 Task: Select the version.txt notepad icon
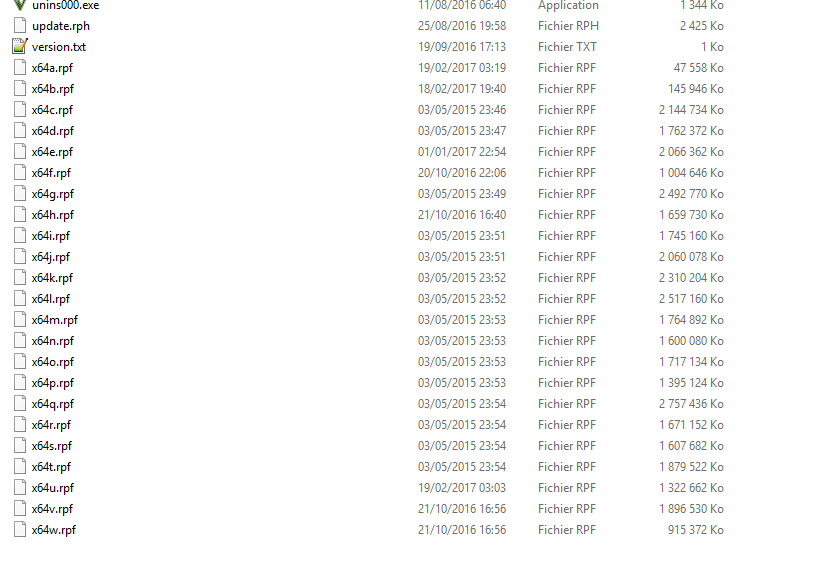(20, 46)
